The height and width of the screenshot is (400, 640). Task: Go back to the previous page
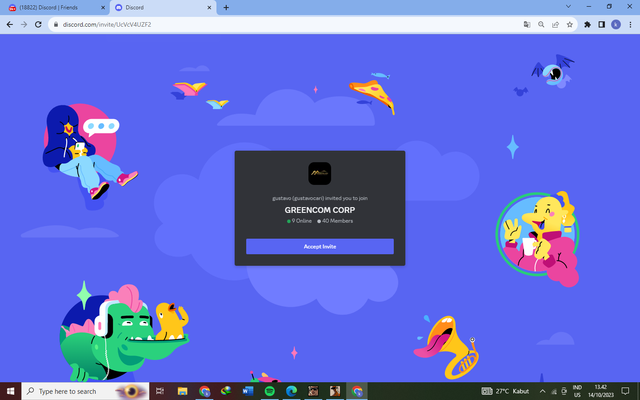click(10, 24)
